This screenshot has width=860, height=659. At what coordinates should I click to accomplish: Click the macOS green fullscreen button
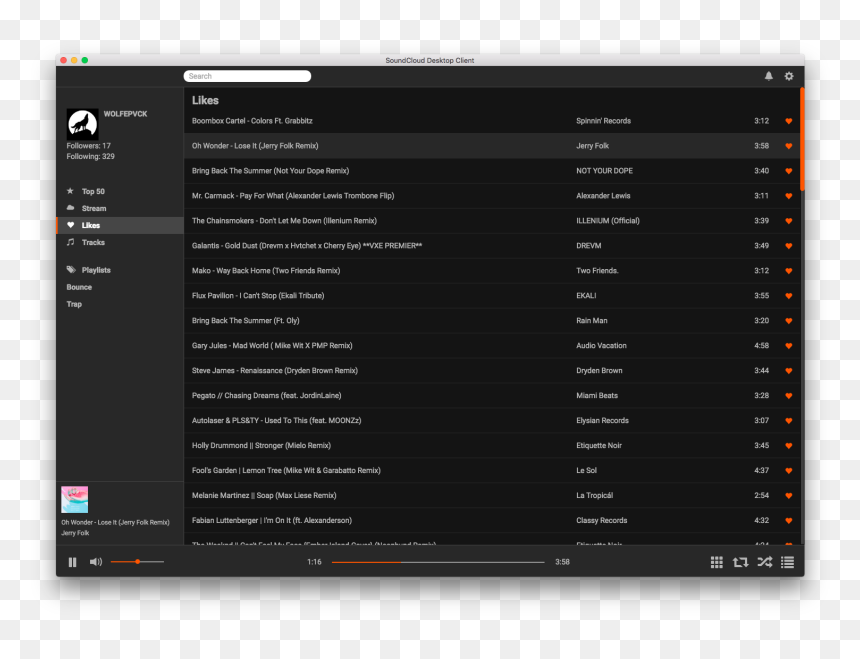[84, 60]
